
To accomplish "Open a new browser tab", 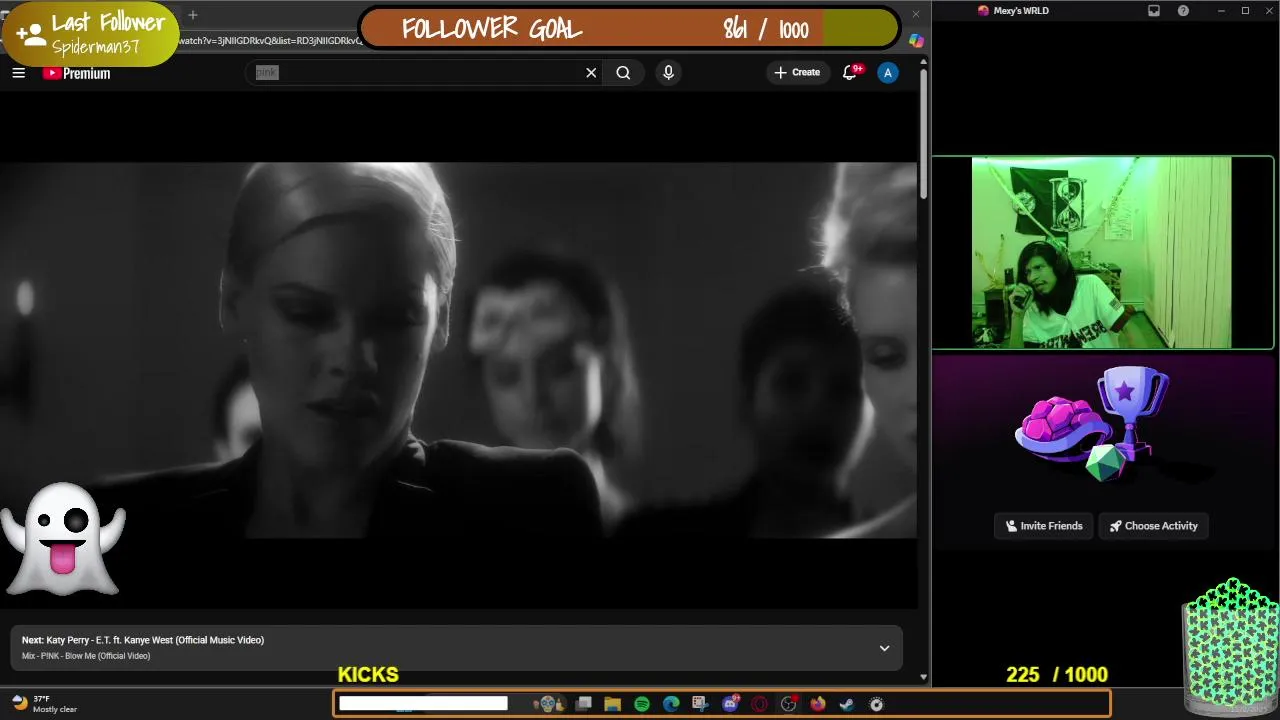I will click(193, 15).
